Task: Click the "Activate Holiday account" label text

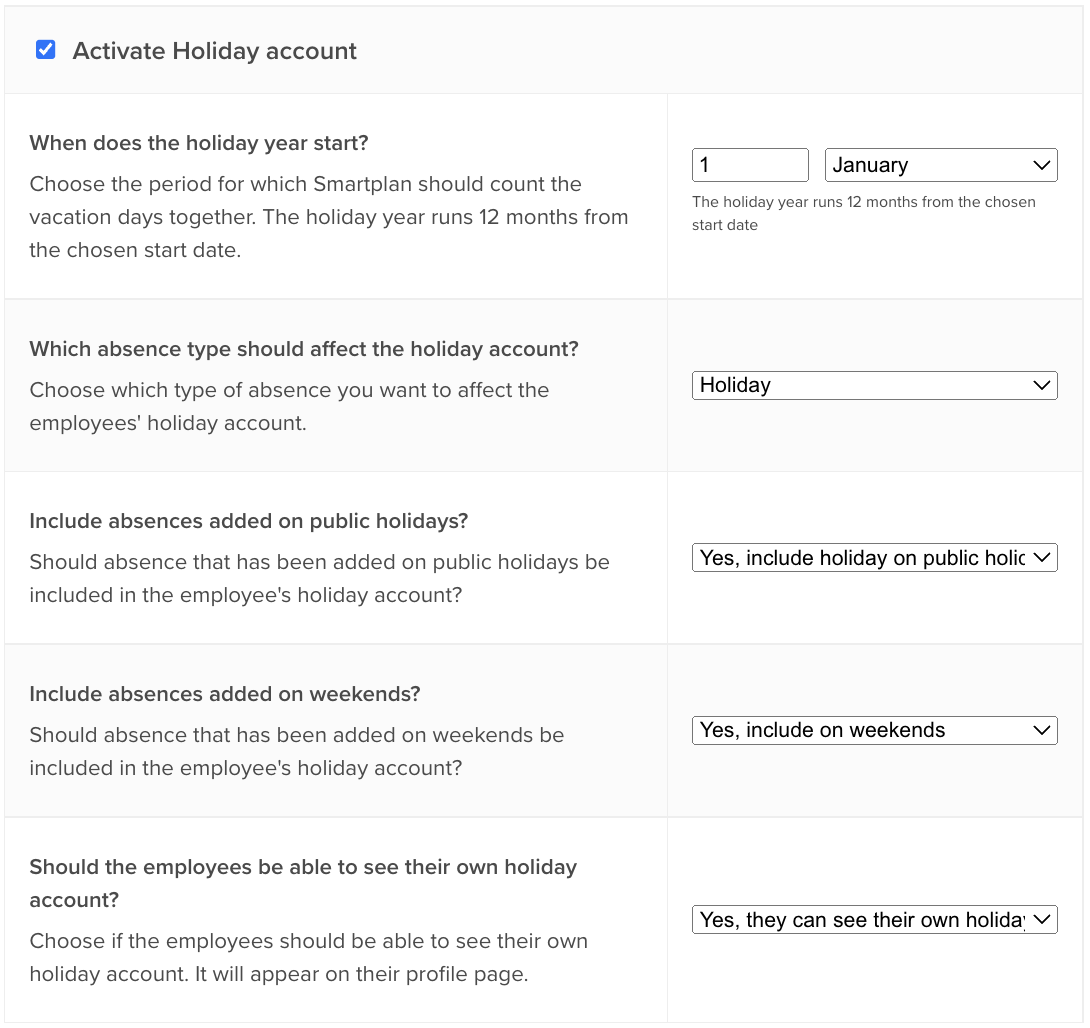Action: [214, 51]
